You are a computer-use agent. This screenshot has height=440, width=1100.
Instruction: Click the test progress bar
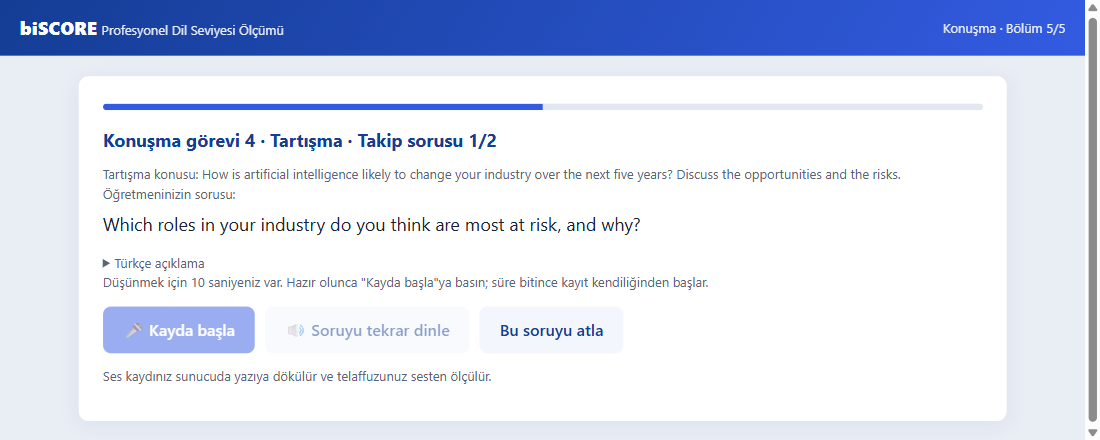pos(543,107)
